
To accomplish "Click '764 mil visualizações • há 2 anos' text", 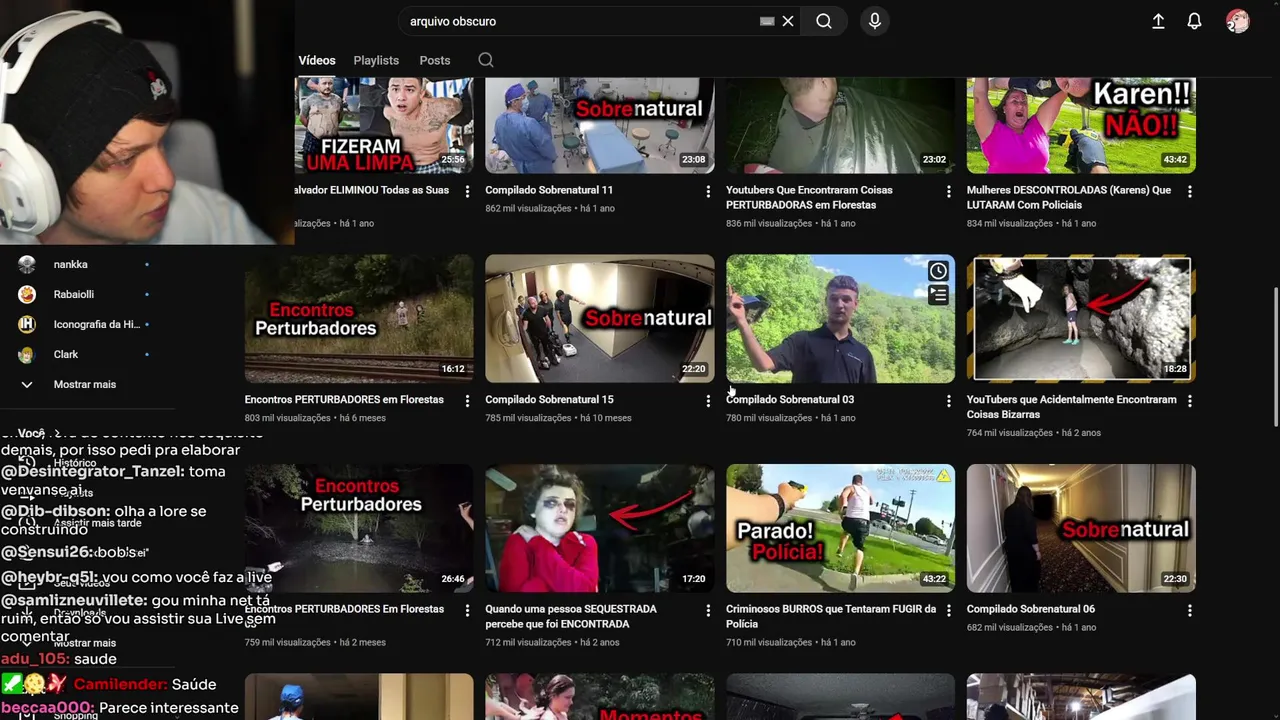I will (1034, 433).
